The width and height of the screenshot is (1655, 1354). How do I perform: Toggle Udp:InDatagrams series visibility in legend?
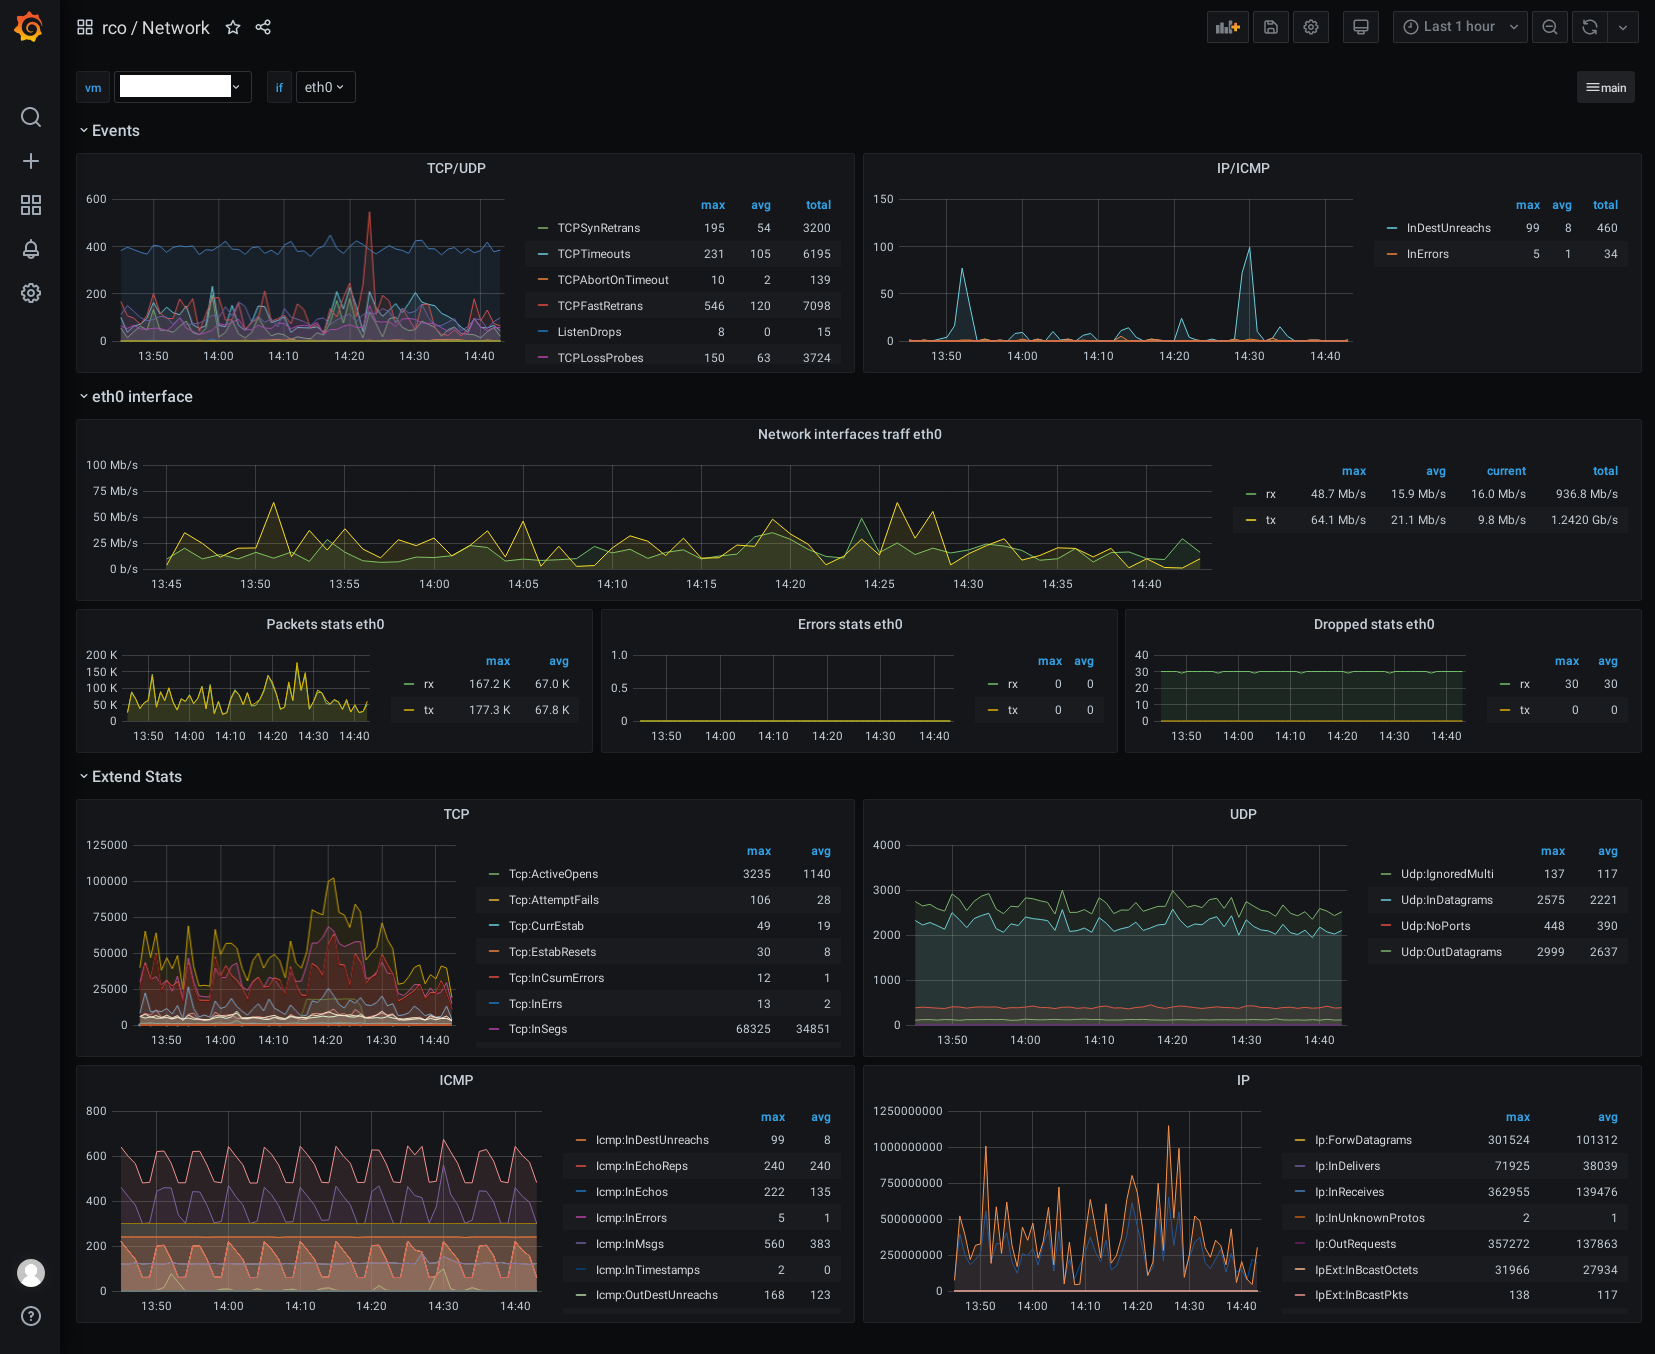click(x=1446, y=900)
